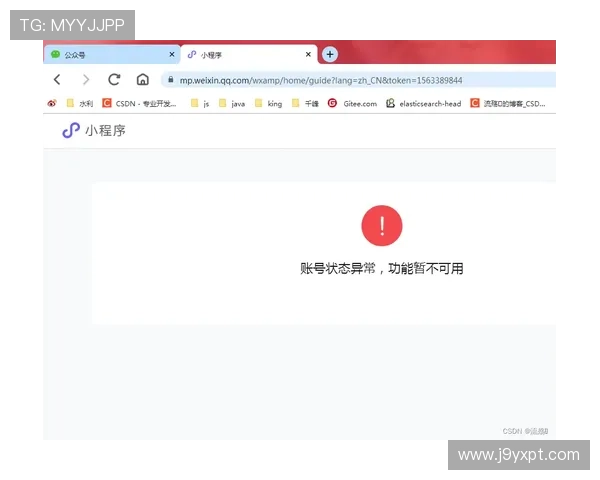Click the lock icon in address bar
The height and width of the screenshot is (480, 600).
171,80
